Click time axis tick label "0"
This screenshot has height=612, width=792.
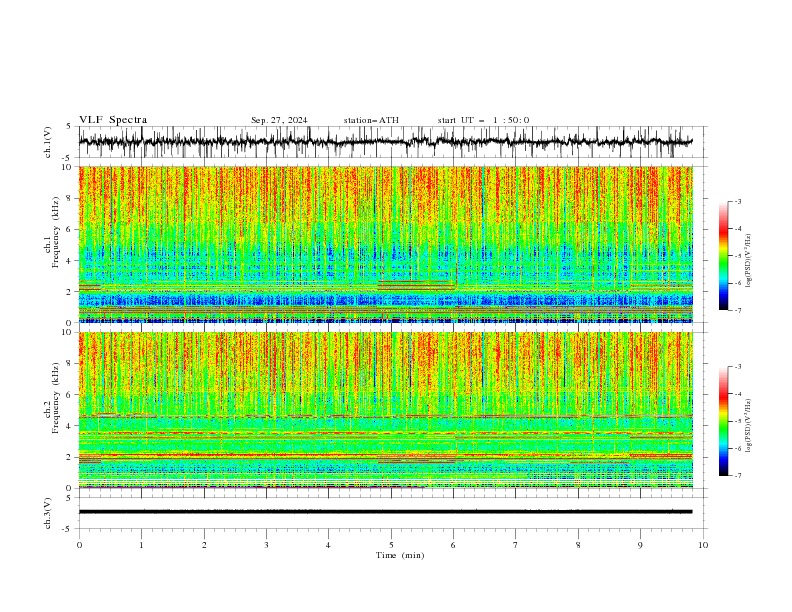coord(79,545)
